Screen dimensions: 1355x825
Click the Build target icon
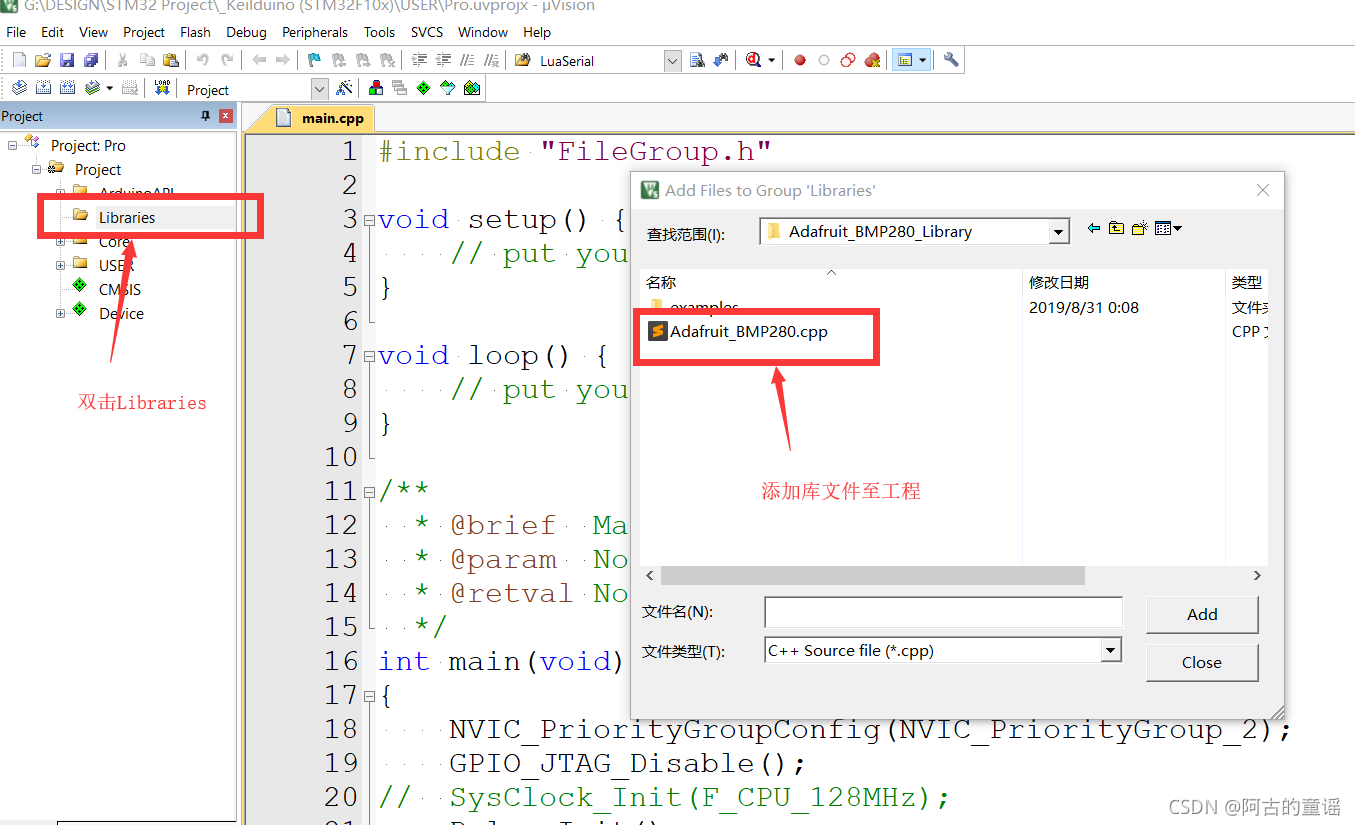43,88
